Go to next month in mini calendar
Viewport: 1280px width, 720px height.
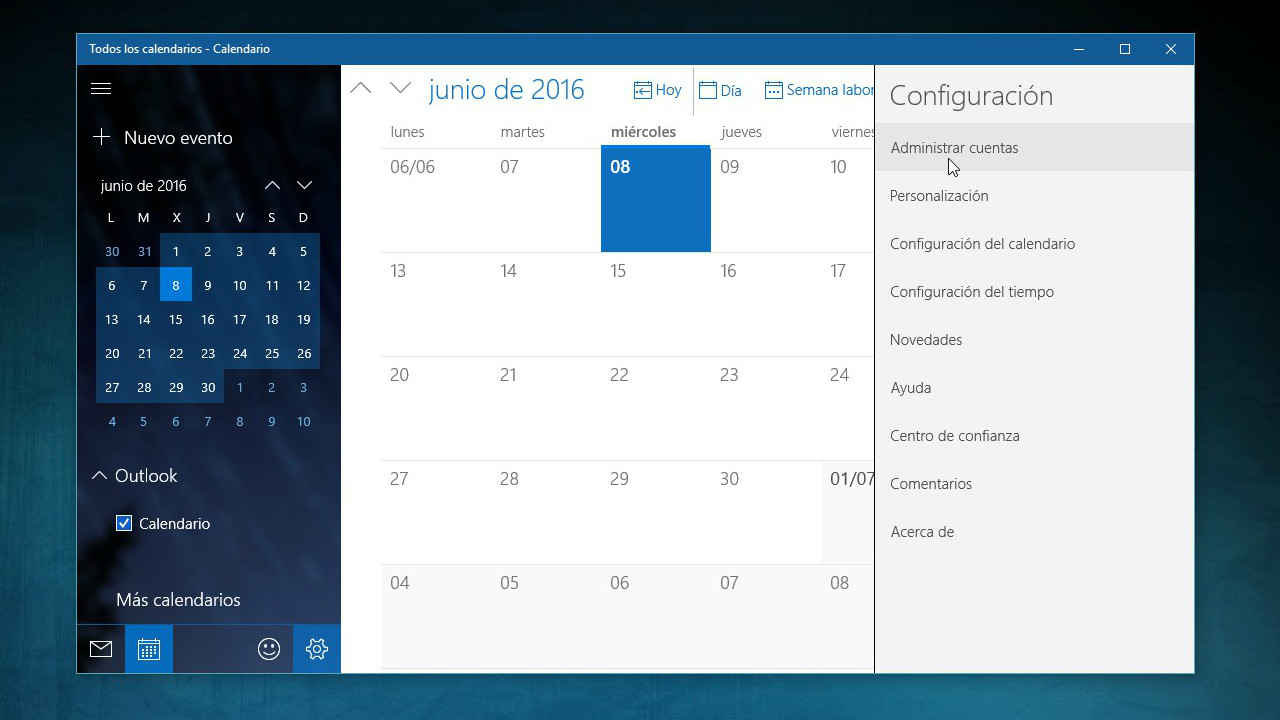click(x=305, y=185)
